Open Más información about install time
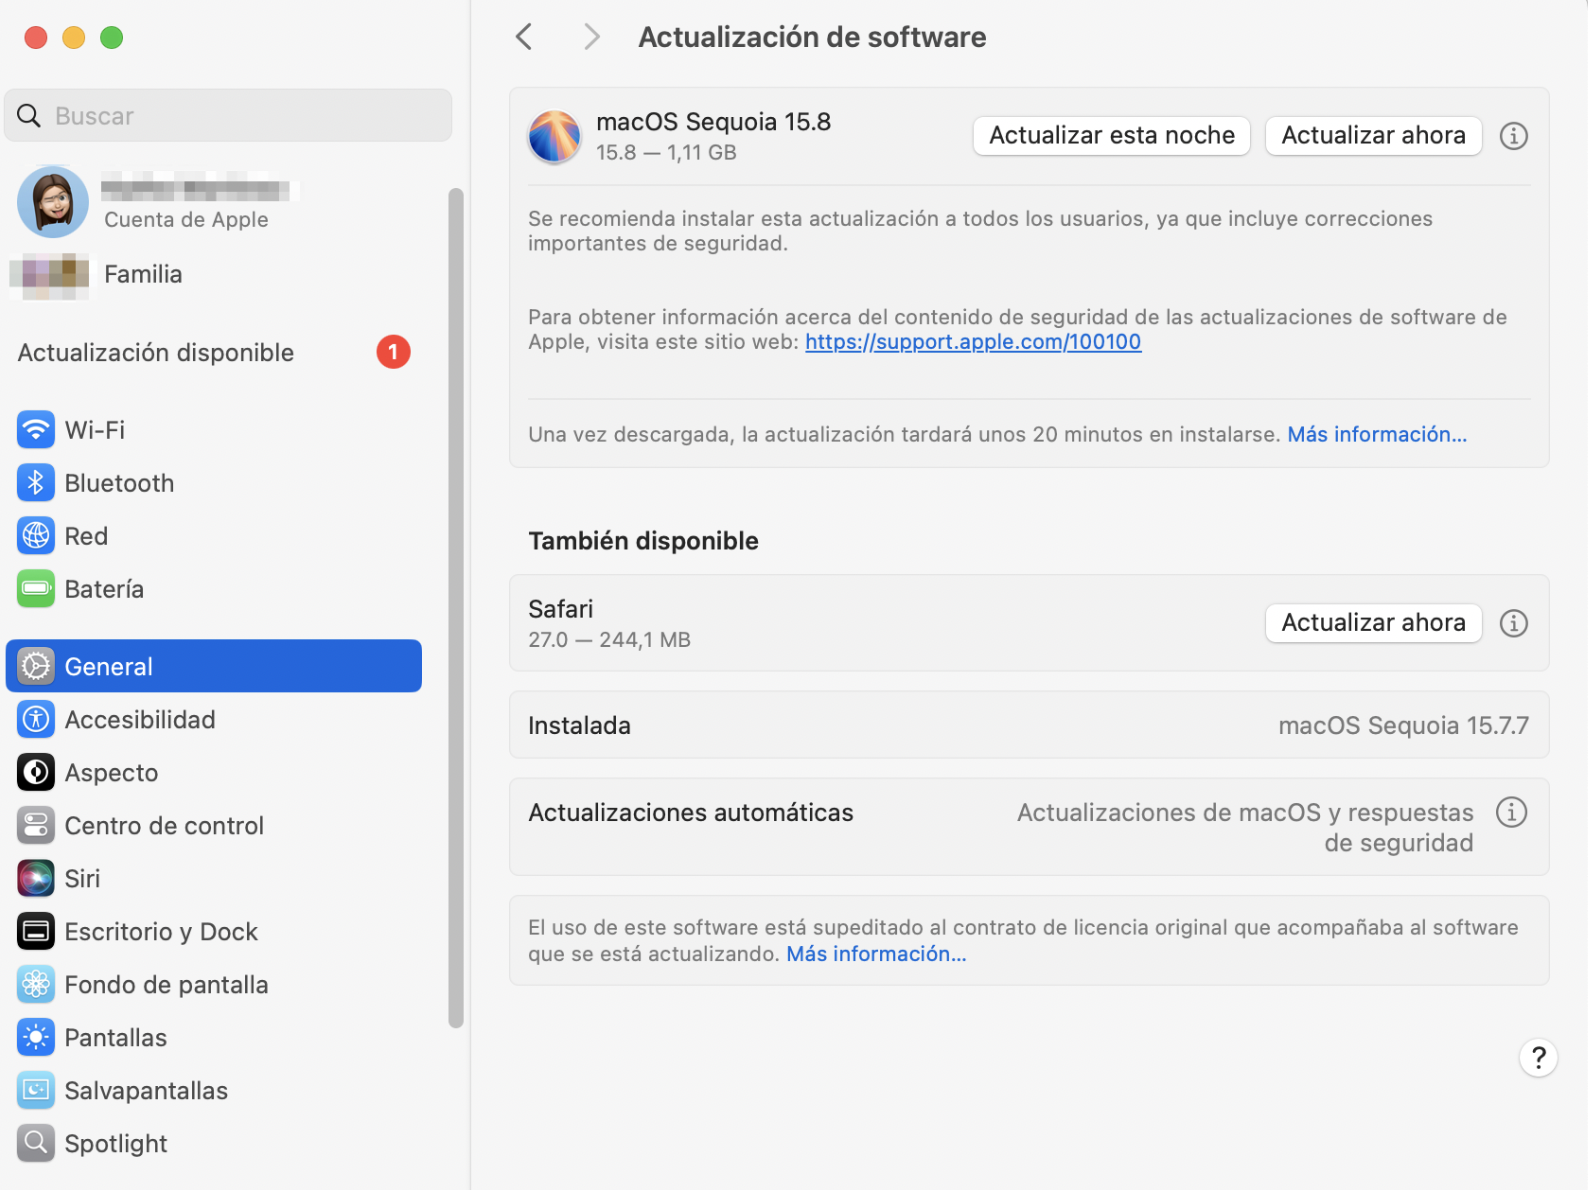 pyautogui.click(x=1377, y=434)
